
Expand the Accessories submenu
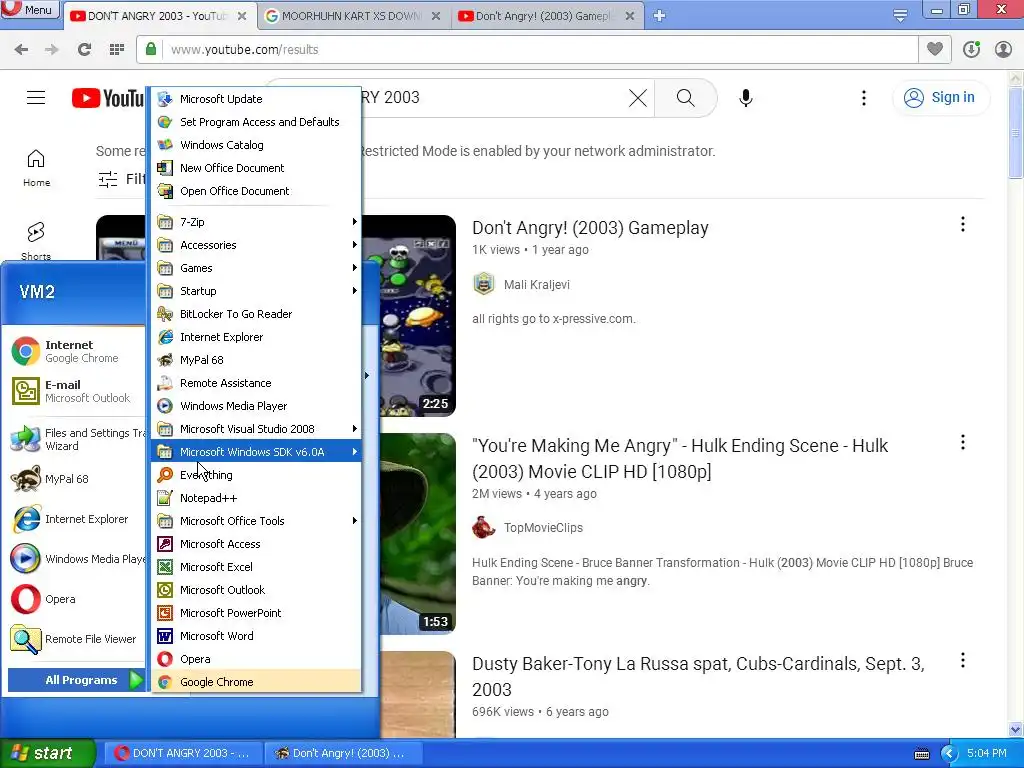(x=256, y=245)
